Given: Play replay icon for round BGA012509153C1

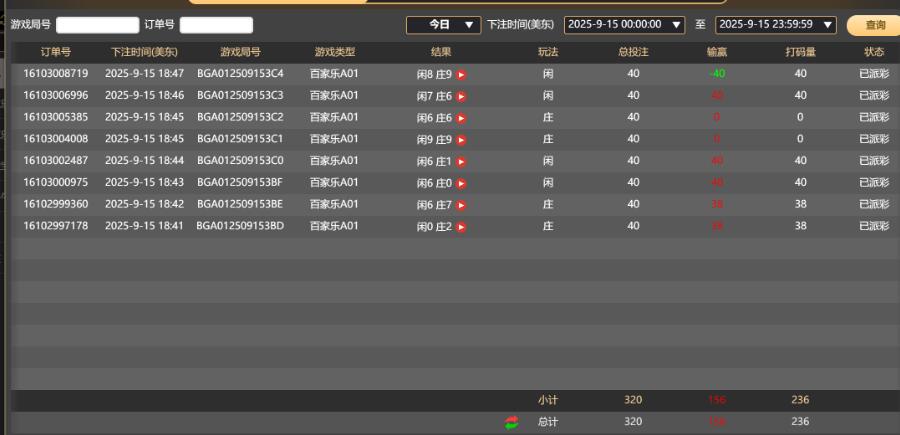Looking at the screenshot, I should tap(461, 140).
